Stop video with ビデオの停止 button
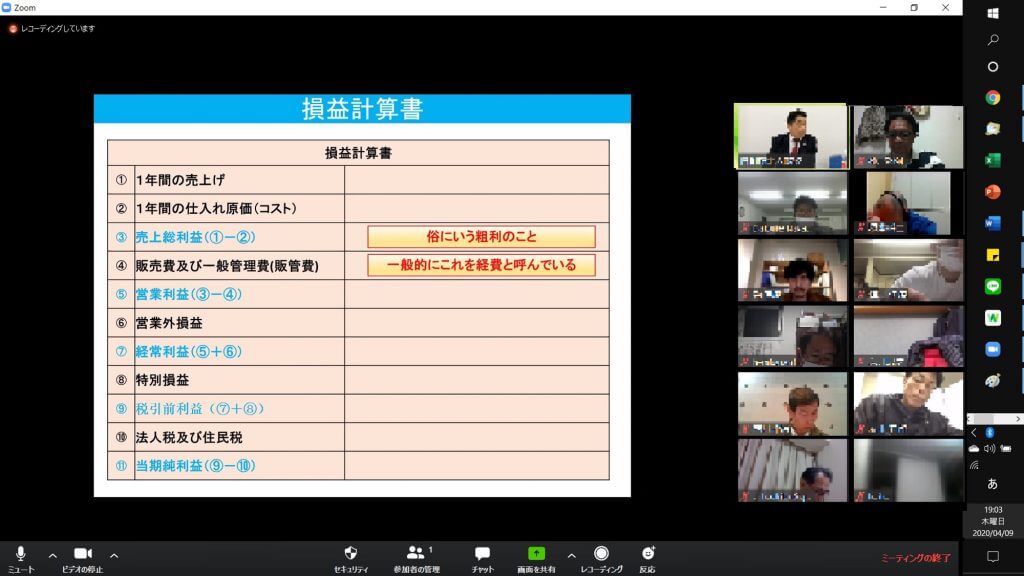 (x=82, y=559)
